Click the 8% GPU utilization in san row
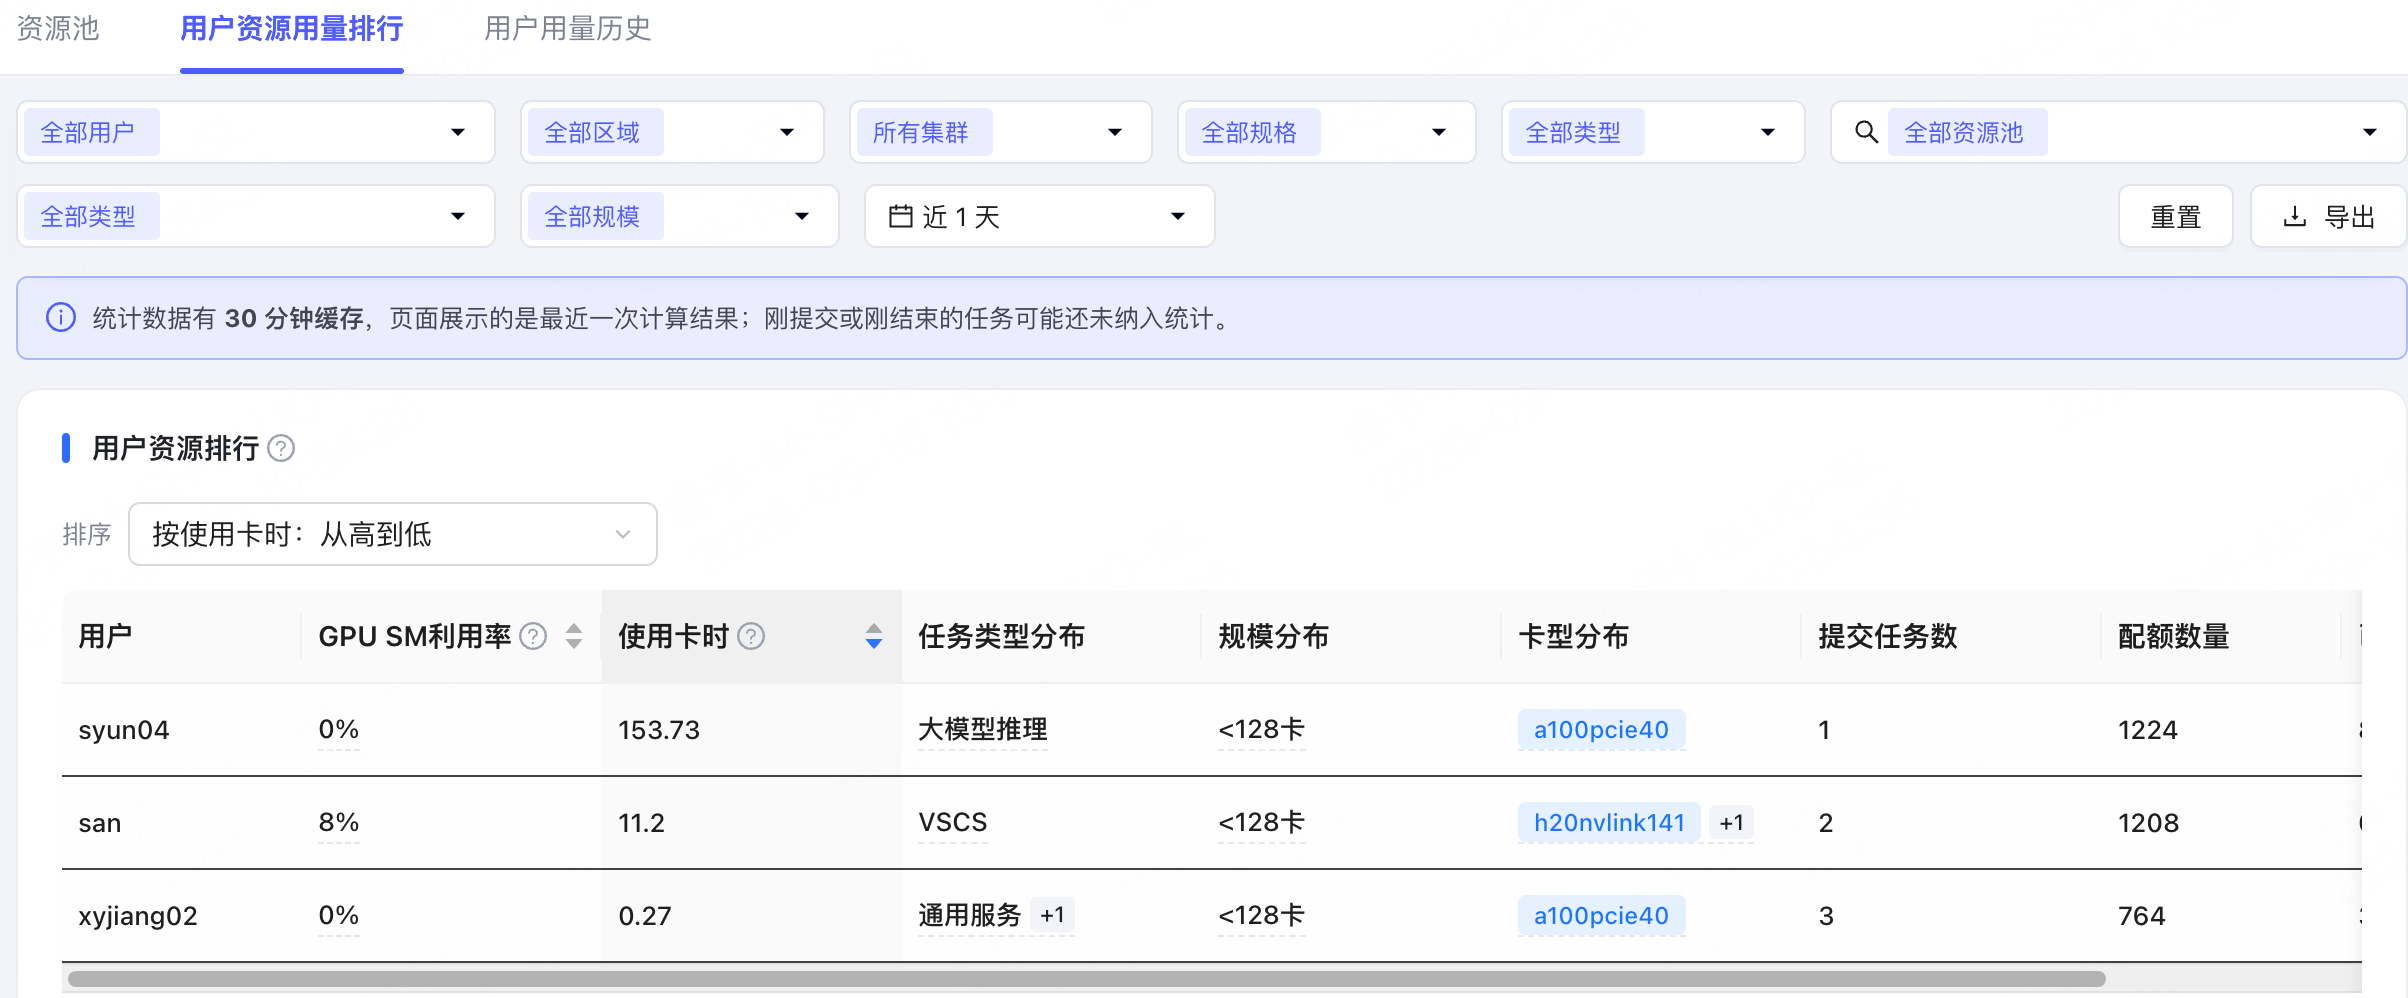This screenshot has height=998, width=2408. tap(338, 823)
